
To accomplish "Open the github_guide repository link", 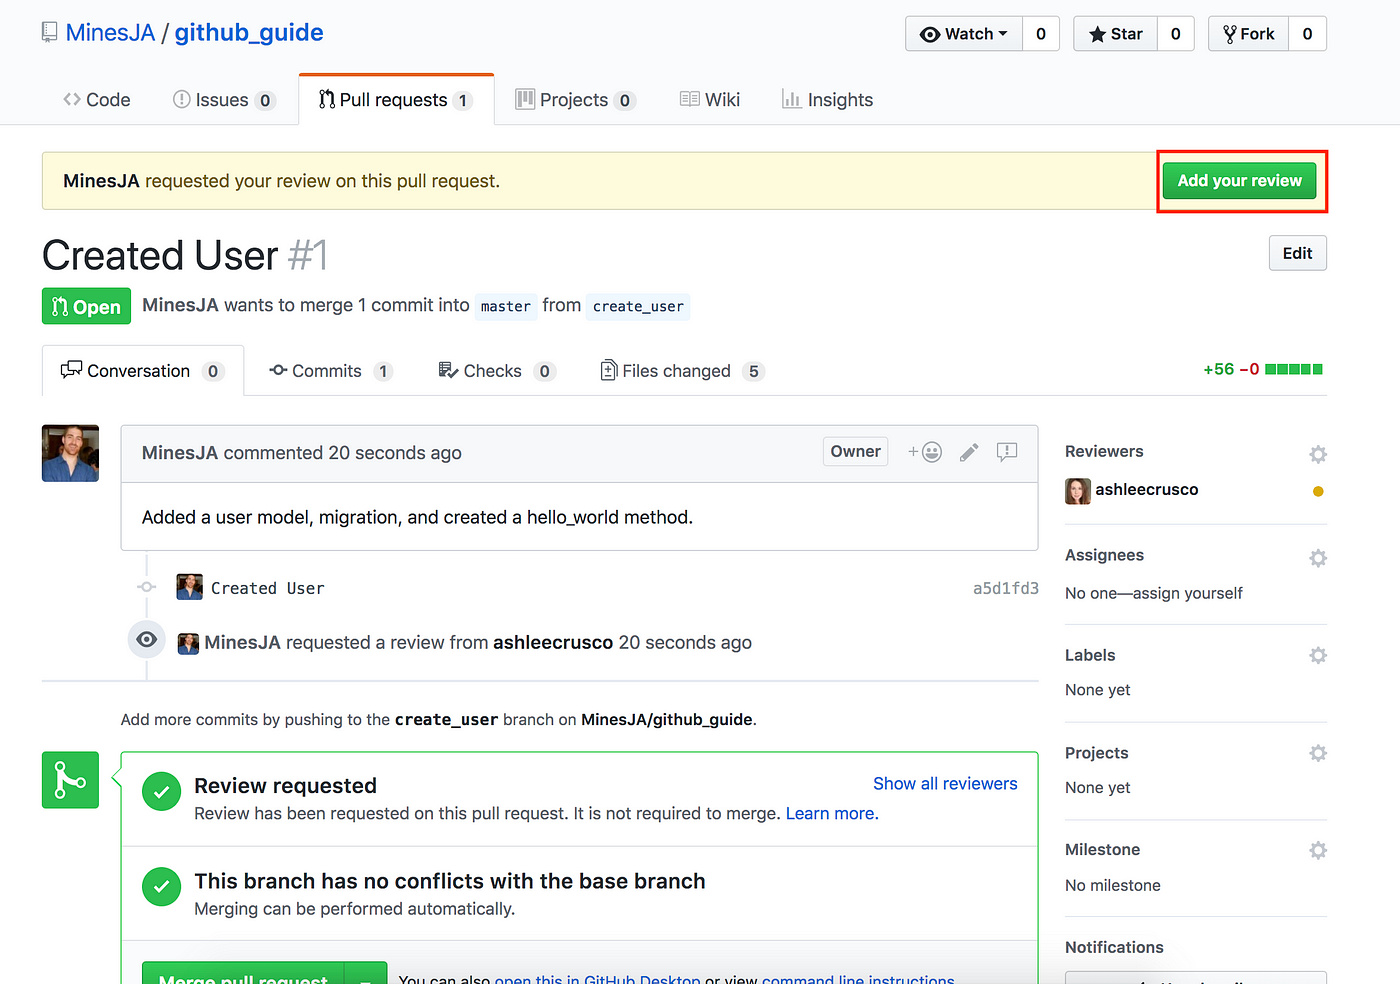I will click(x=249, y=33).
